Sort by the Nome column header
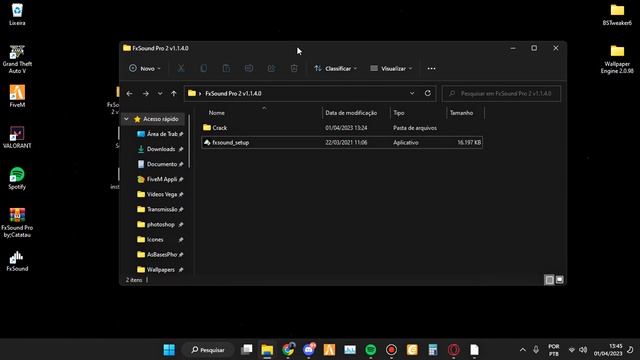The height and width of the screenshot is (360, 640). click(217, 113)
